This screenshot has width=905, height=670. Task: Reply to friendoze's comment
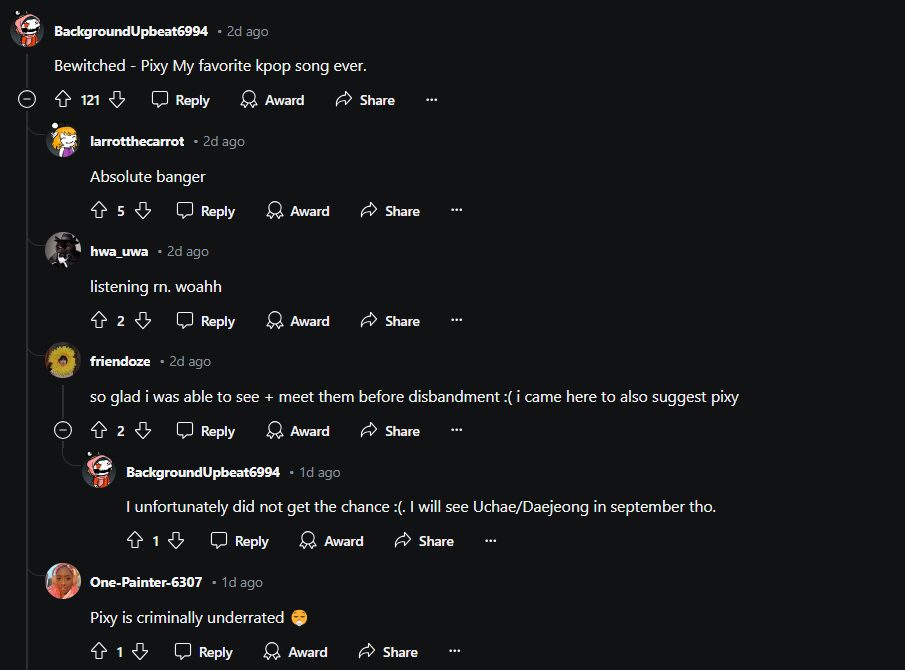206,431
